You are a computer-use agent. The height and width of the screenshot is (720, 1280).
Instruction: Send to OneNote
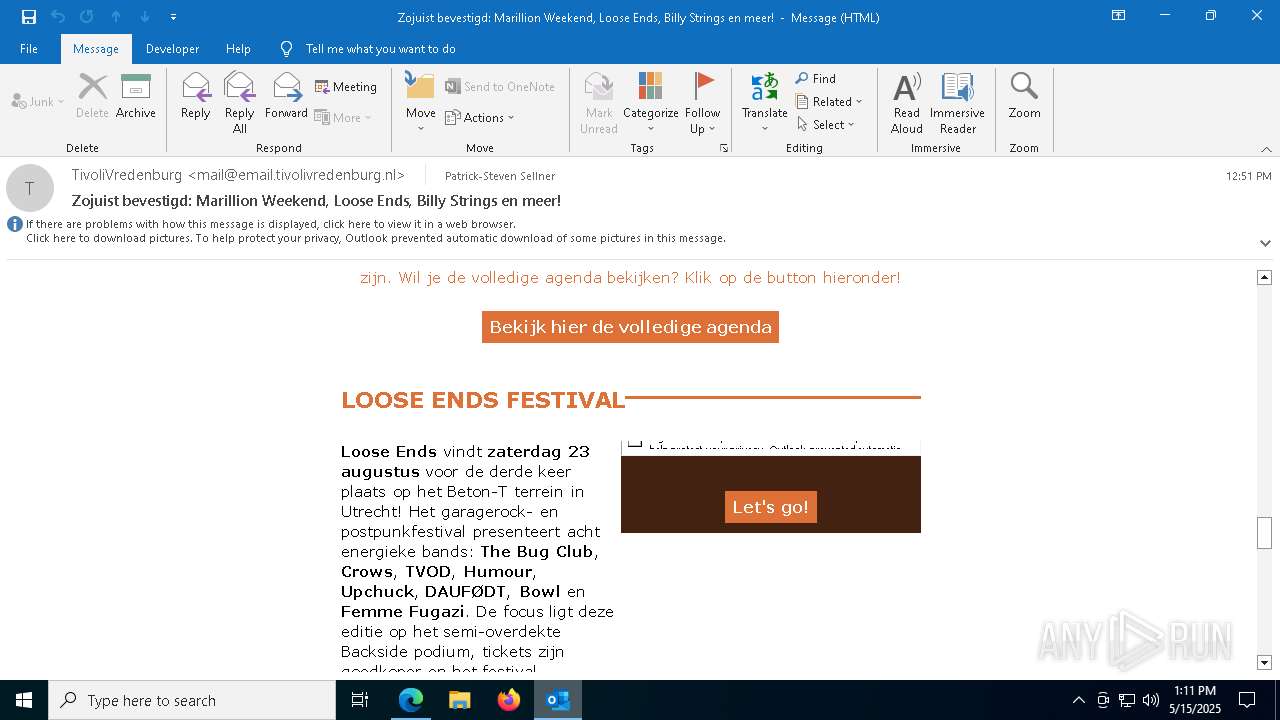click(500, 87)
